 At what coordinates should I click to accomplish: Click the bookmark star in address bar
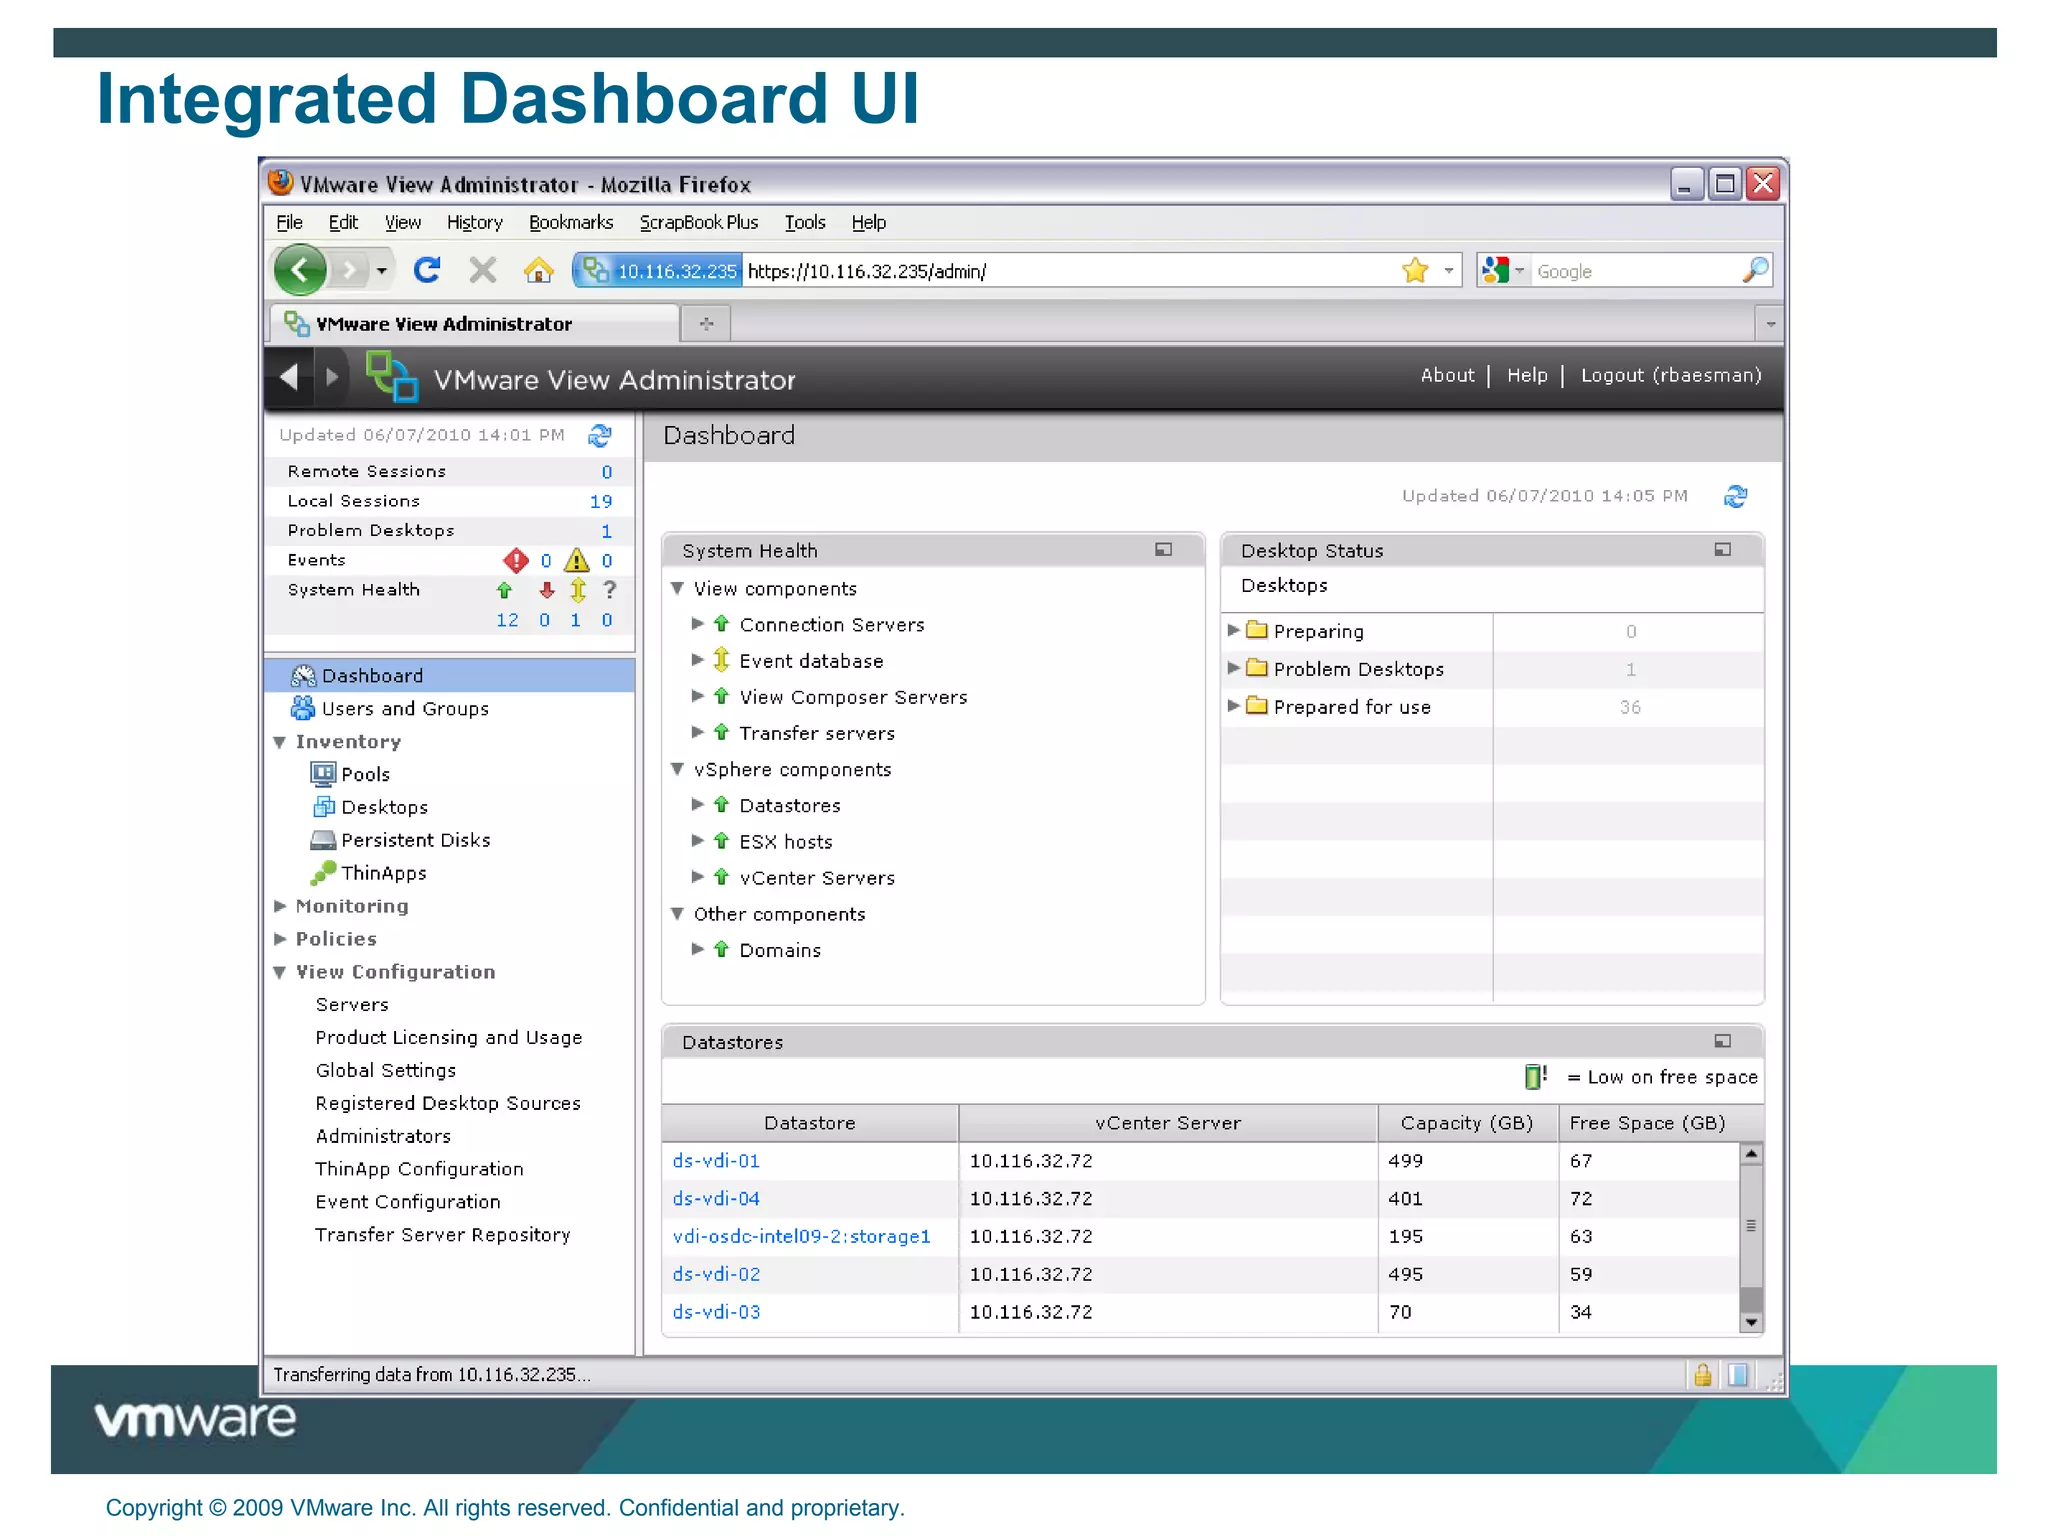pyautogui.click(x=1415, y=270)
